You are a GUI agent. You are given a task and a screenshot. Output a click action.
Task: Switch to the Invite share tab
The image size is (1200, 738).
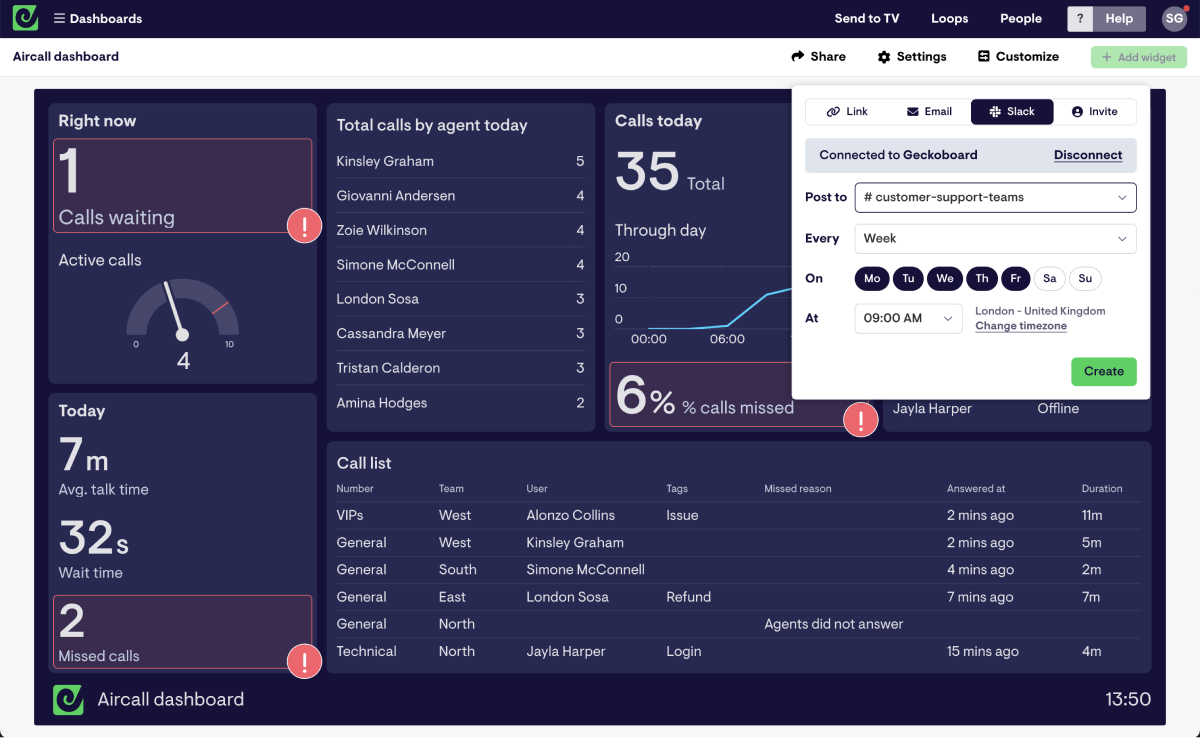click(x=1094, y=112)
